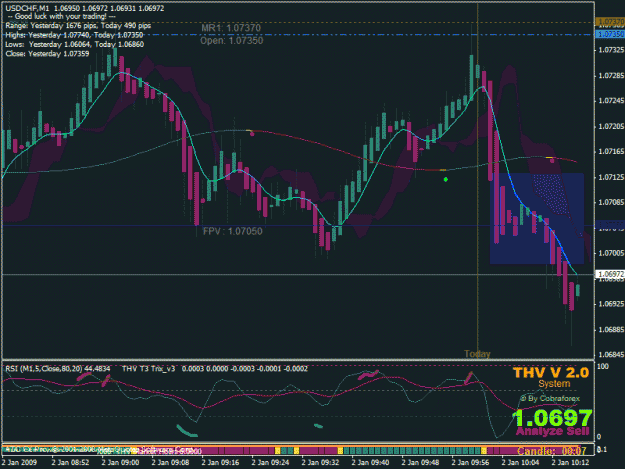
Task: Click the '2 Jan 08:52' time label
Action: pyautogui.click(x=71, y=463)
